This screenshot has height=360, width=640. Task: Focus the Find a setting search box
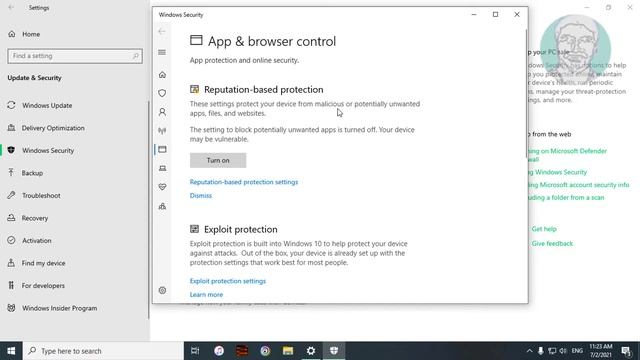click(x=75, y=56)
